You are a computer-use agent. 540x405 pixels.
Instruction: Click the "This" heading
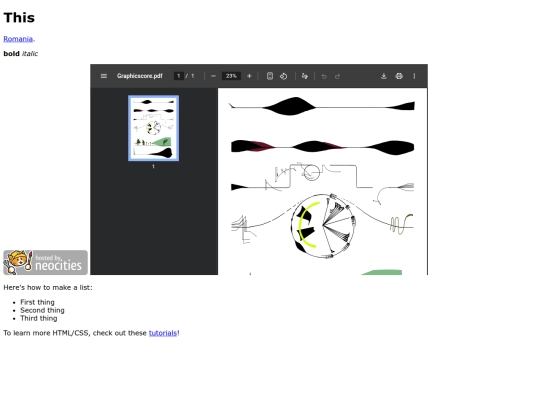pos(19,18)
